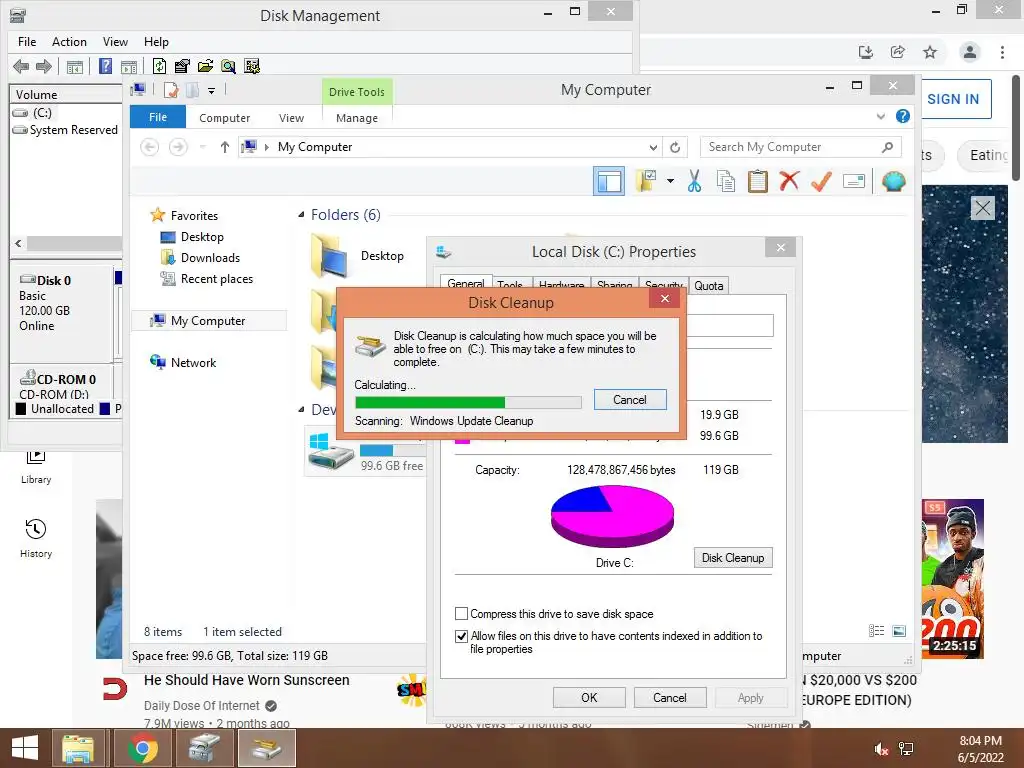The height and width of the screenshot is (768, 1024).
Task: Click the browser install download icon
Action: 866,52
